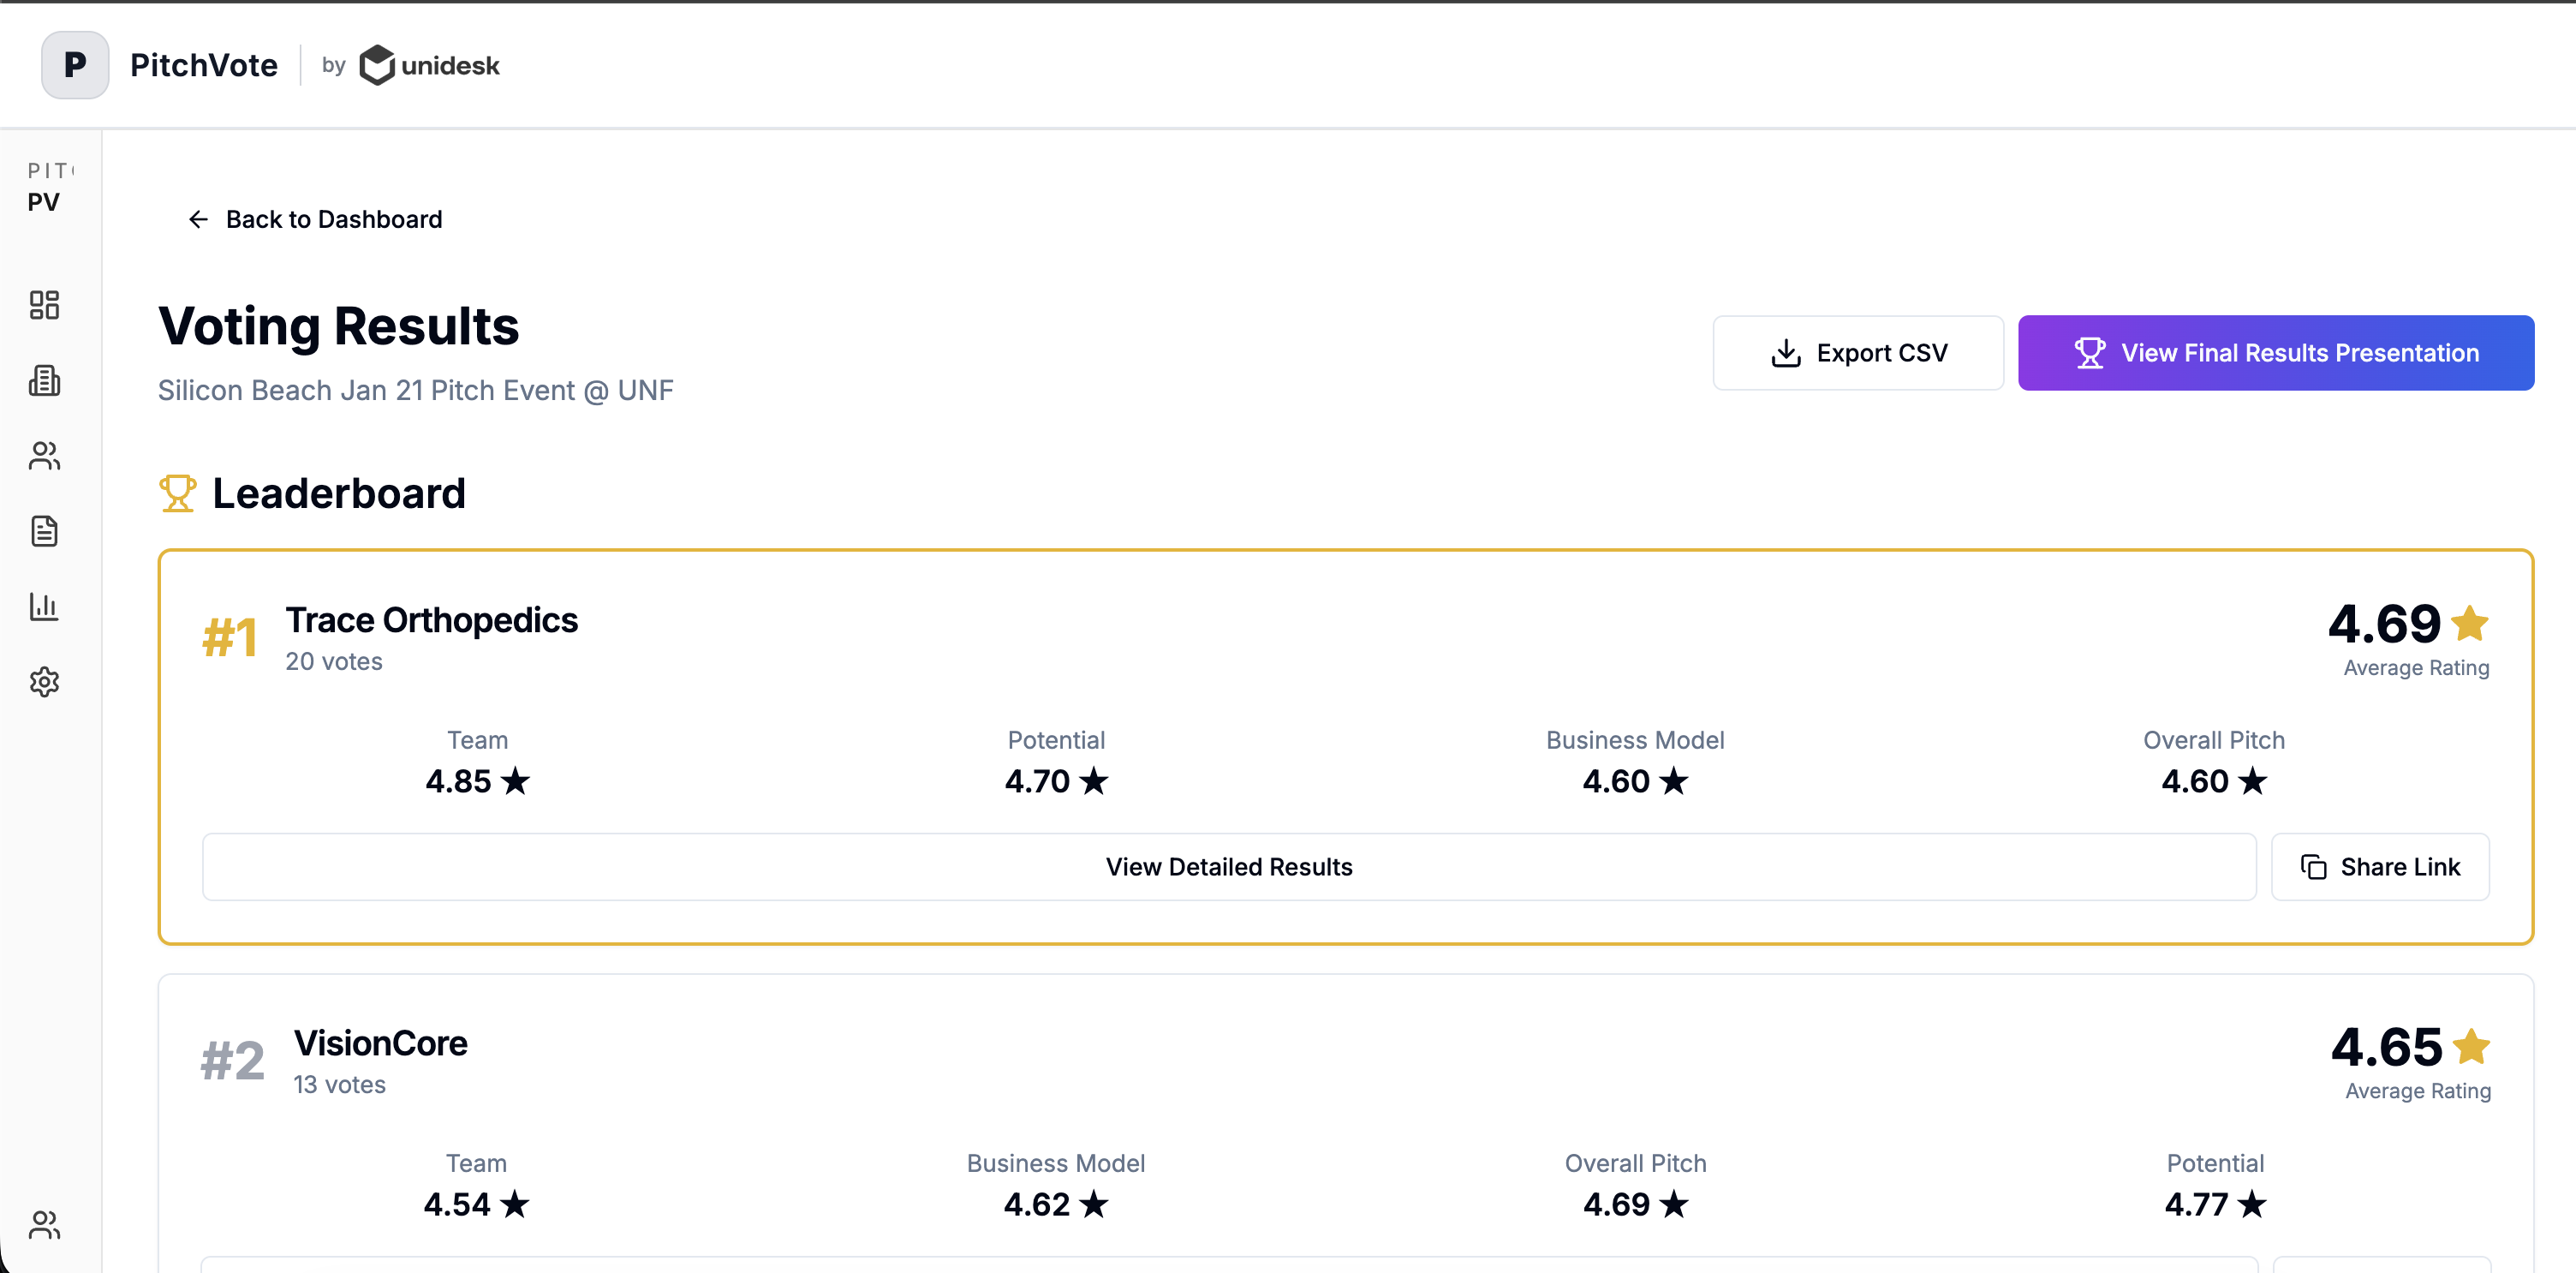Screen dimensions: 2576x1273
Task: Go Back to Dashboard
Action: (315, 219)
